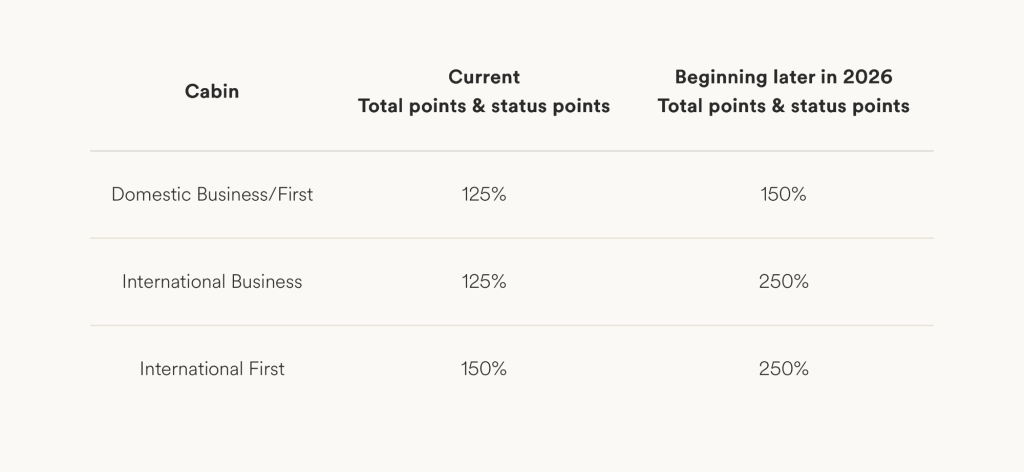The height and width of the screenshot is (472, 1024).
Task: Select the International Business row label
Action: 212,282
